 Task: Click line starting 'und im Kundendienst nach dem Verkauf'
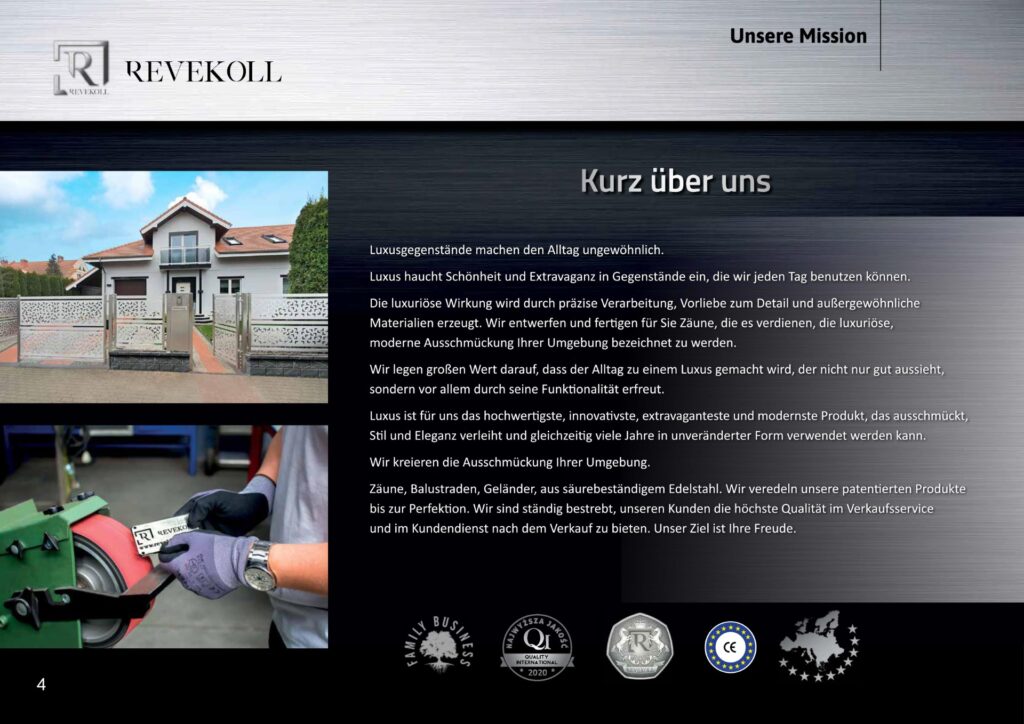583,529
